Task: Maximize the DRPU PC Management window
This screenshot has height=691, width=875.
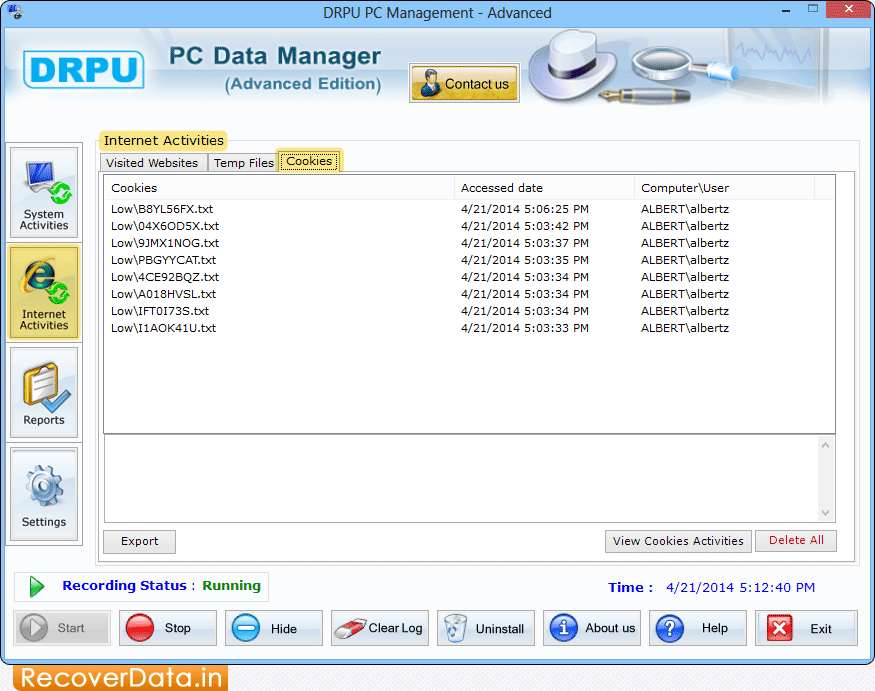Action: (x=812, y=9)
